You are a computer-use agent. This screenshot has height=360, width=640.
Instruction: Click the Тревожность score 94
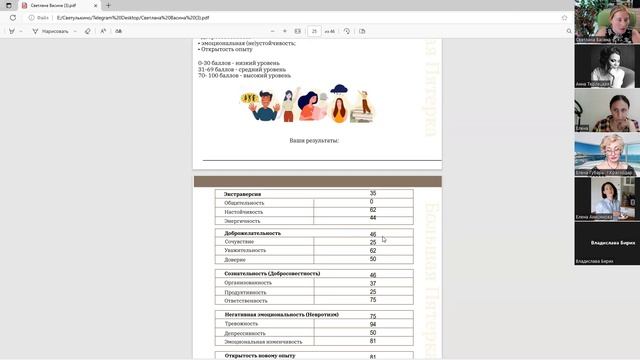click(x=373, y=324)
